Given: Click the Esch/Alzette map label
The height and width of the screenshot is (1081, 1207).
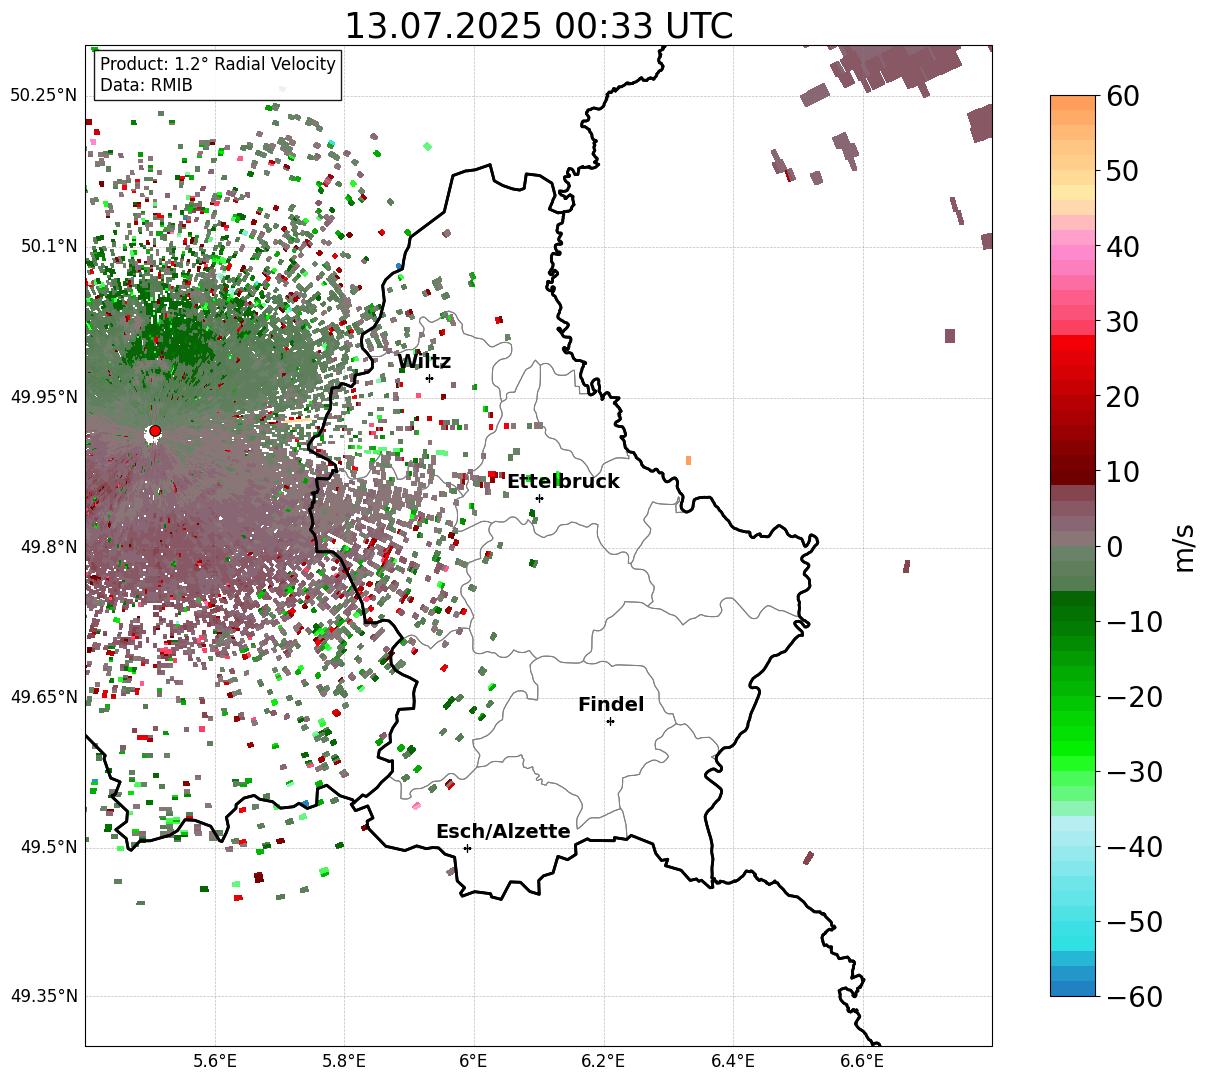Looking at the screenshot, I should coord(503,832).
